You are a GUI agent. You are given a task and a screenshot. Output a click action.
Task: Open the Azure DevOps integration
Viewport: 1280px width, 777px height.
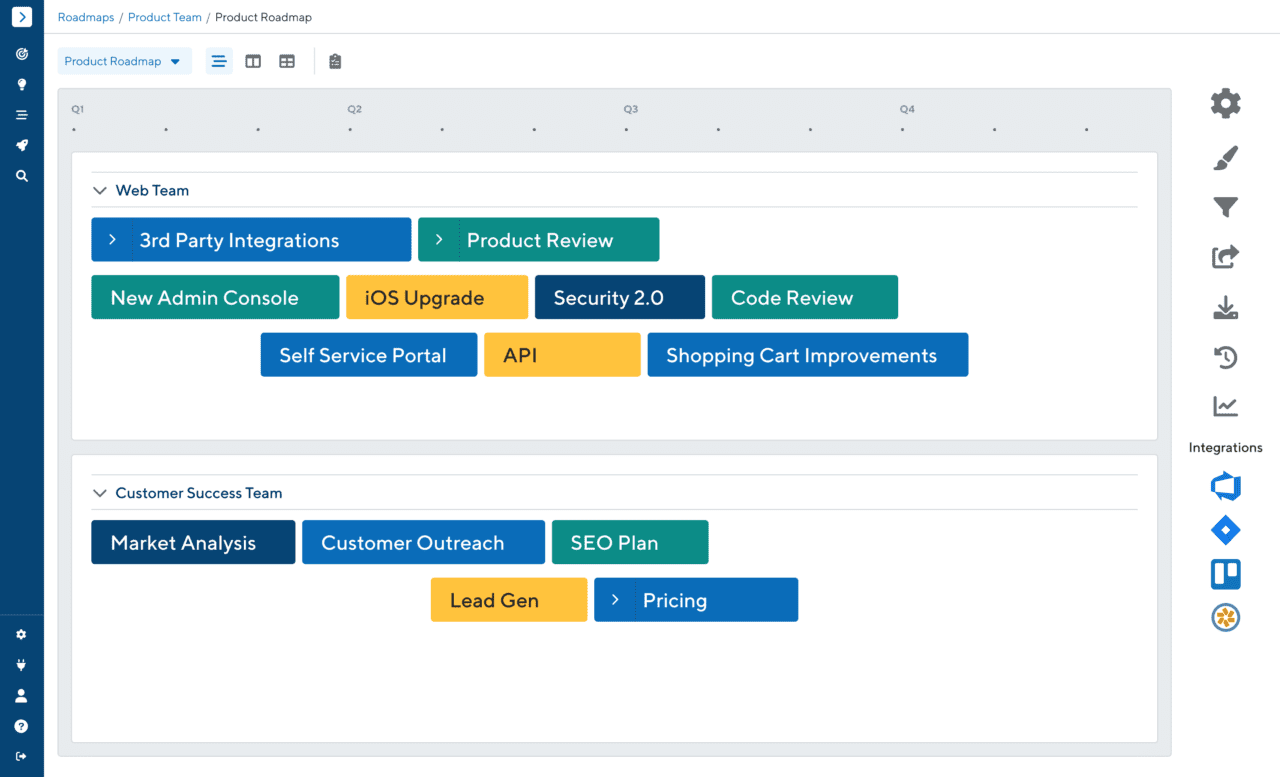click(1225, 486)
